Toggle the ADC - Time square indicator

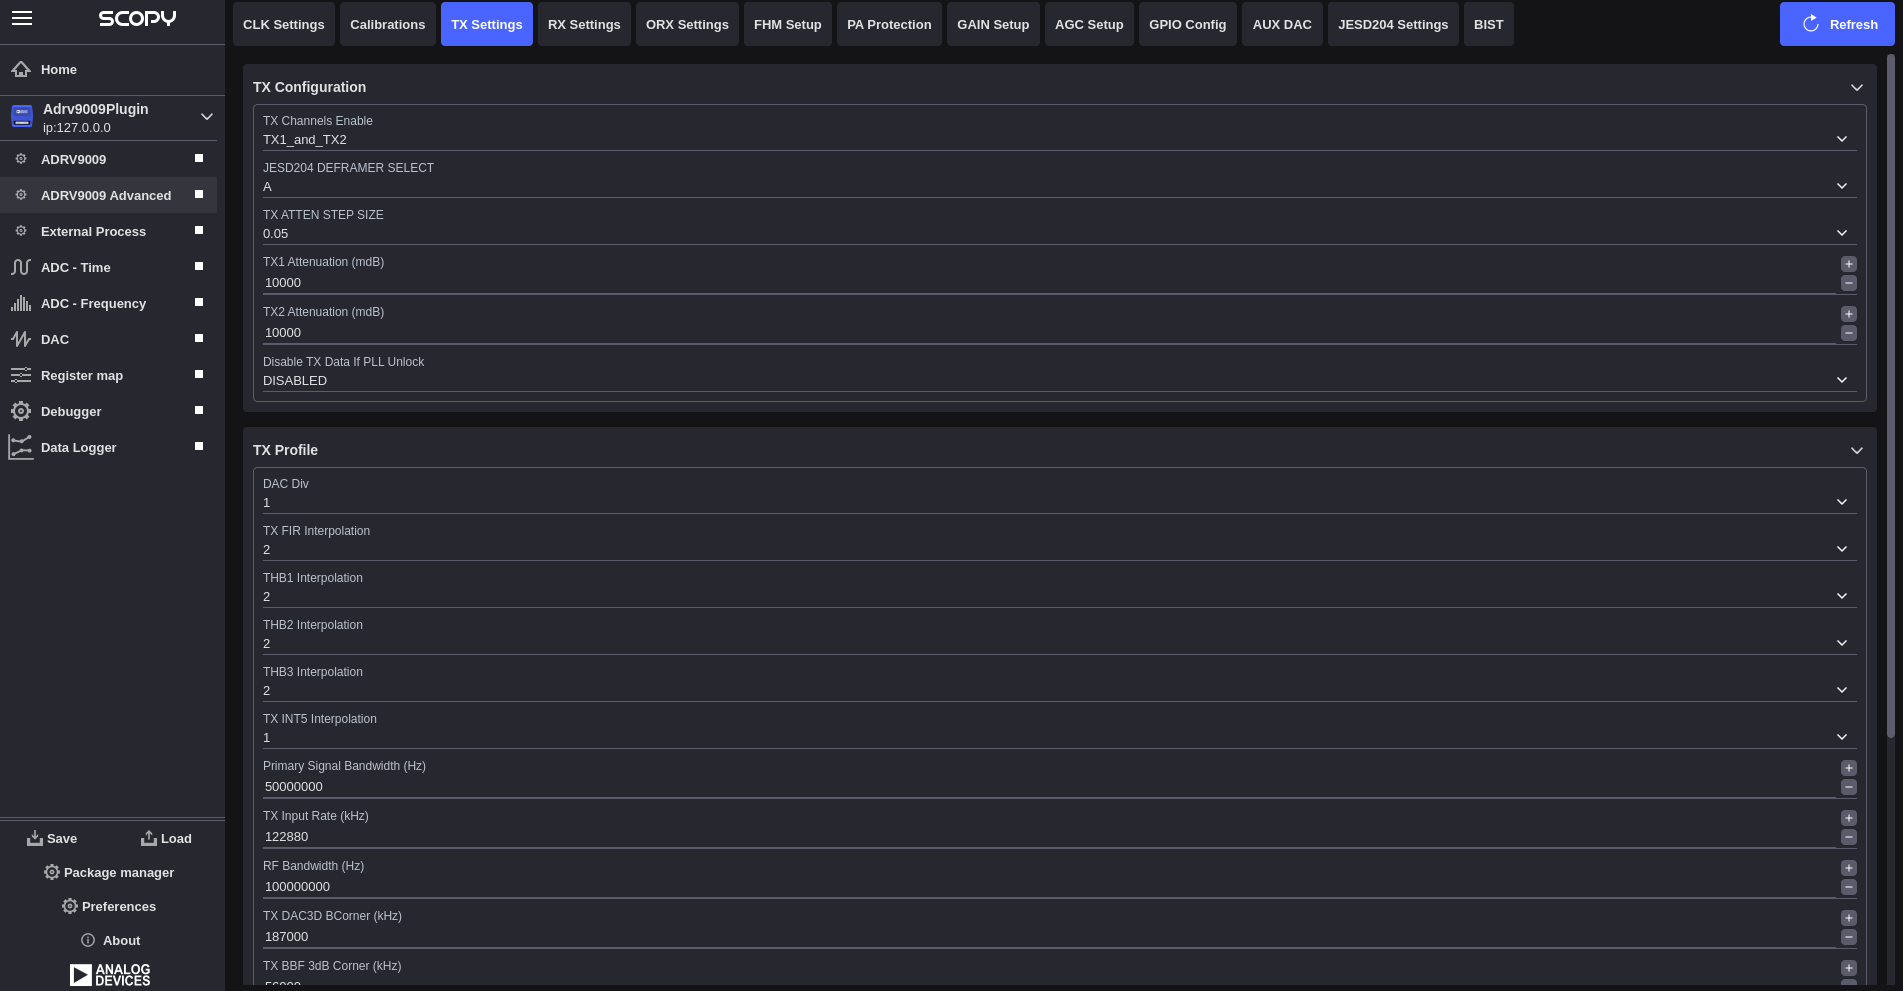[199, 266]
